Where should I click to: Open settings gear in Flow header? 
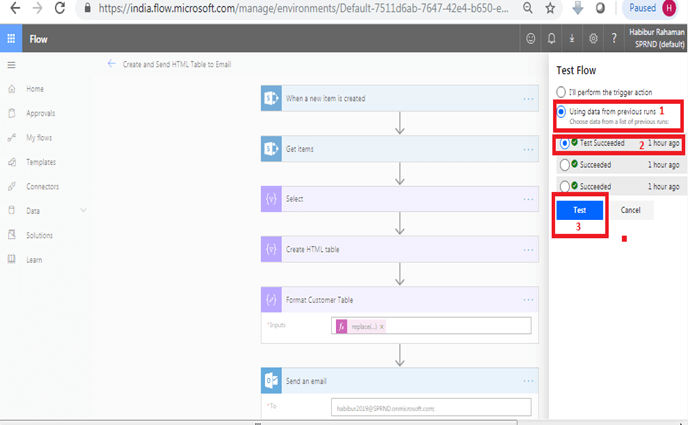[593, 39]
